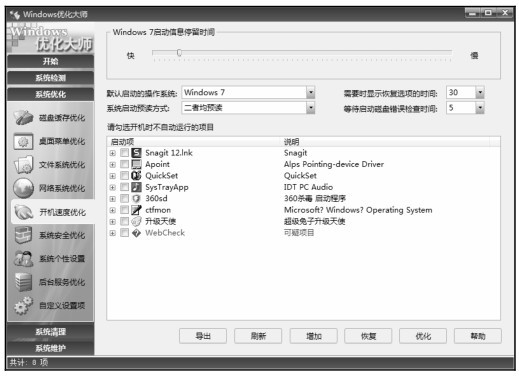Open 网络系统优化 globe icon

pos(23,188)
